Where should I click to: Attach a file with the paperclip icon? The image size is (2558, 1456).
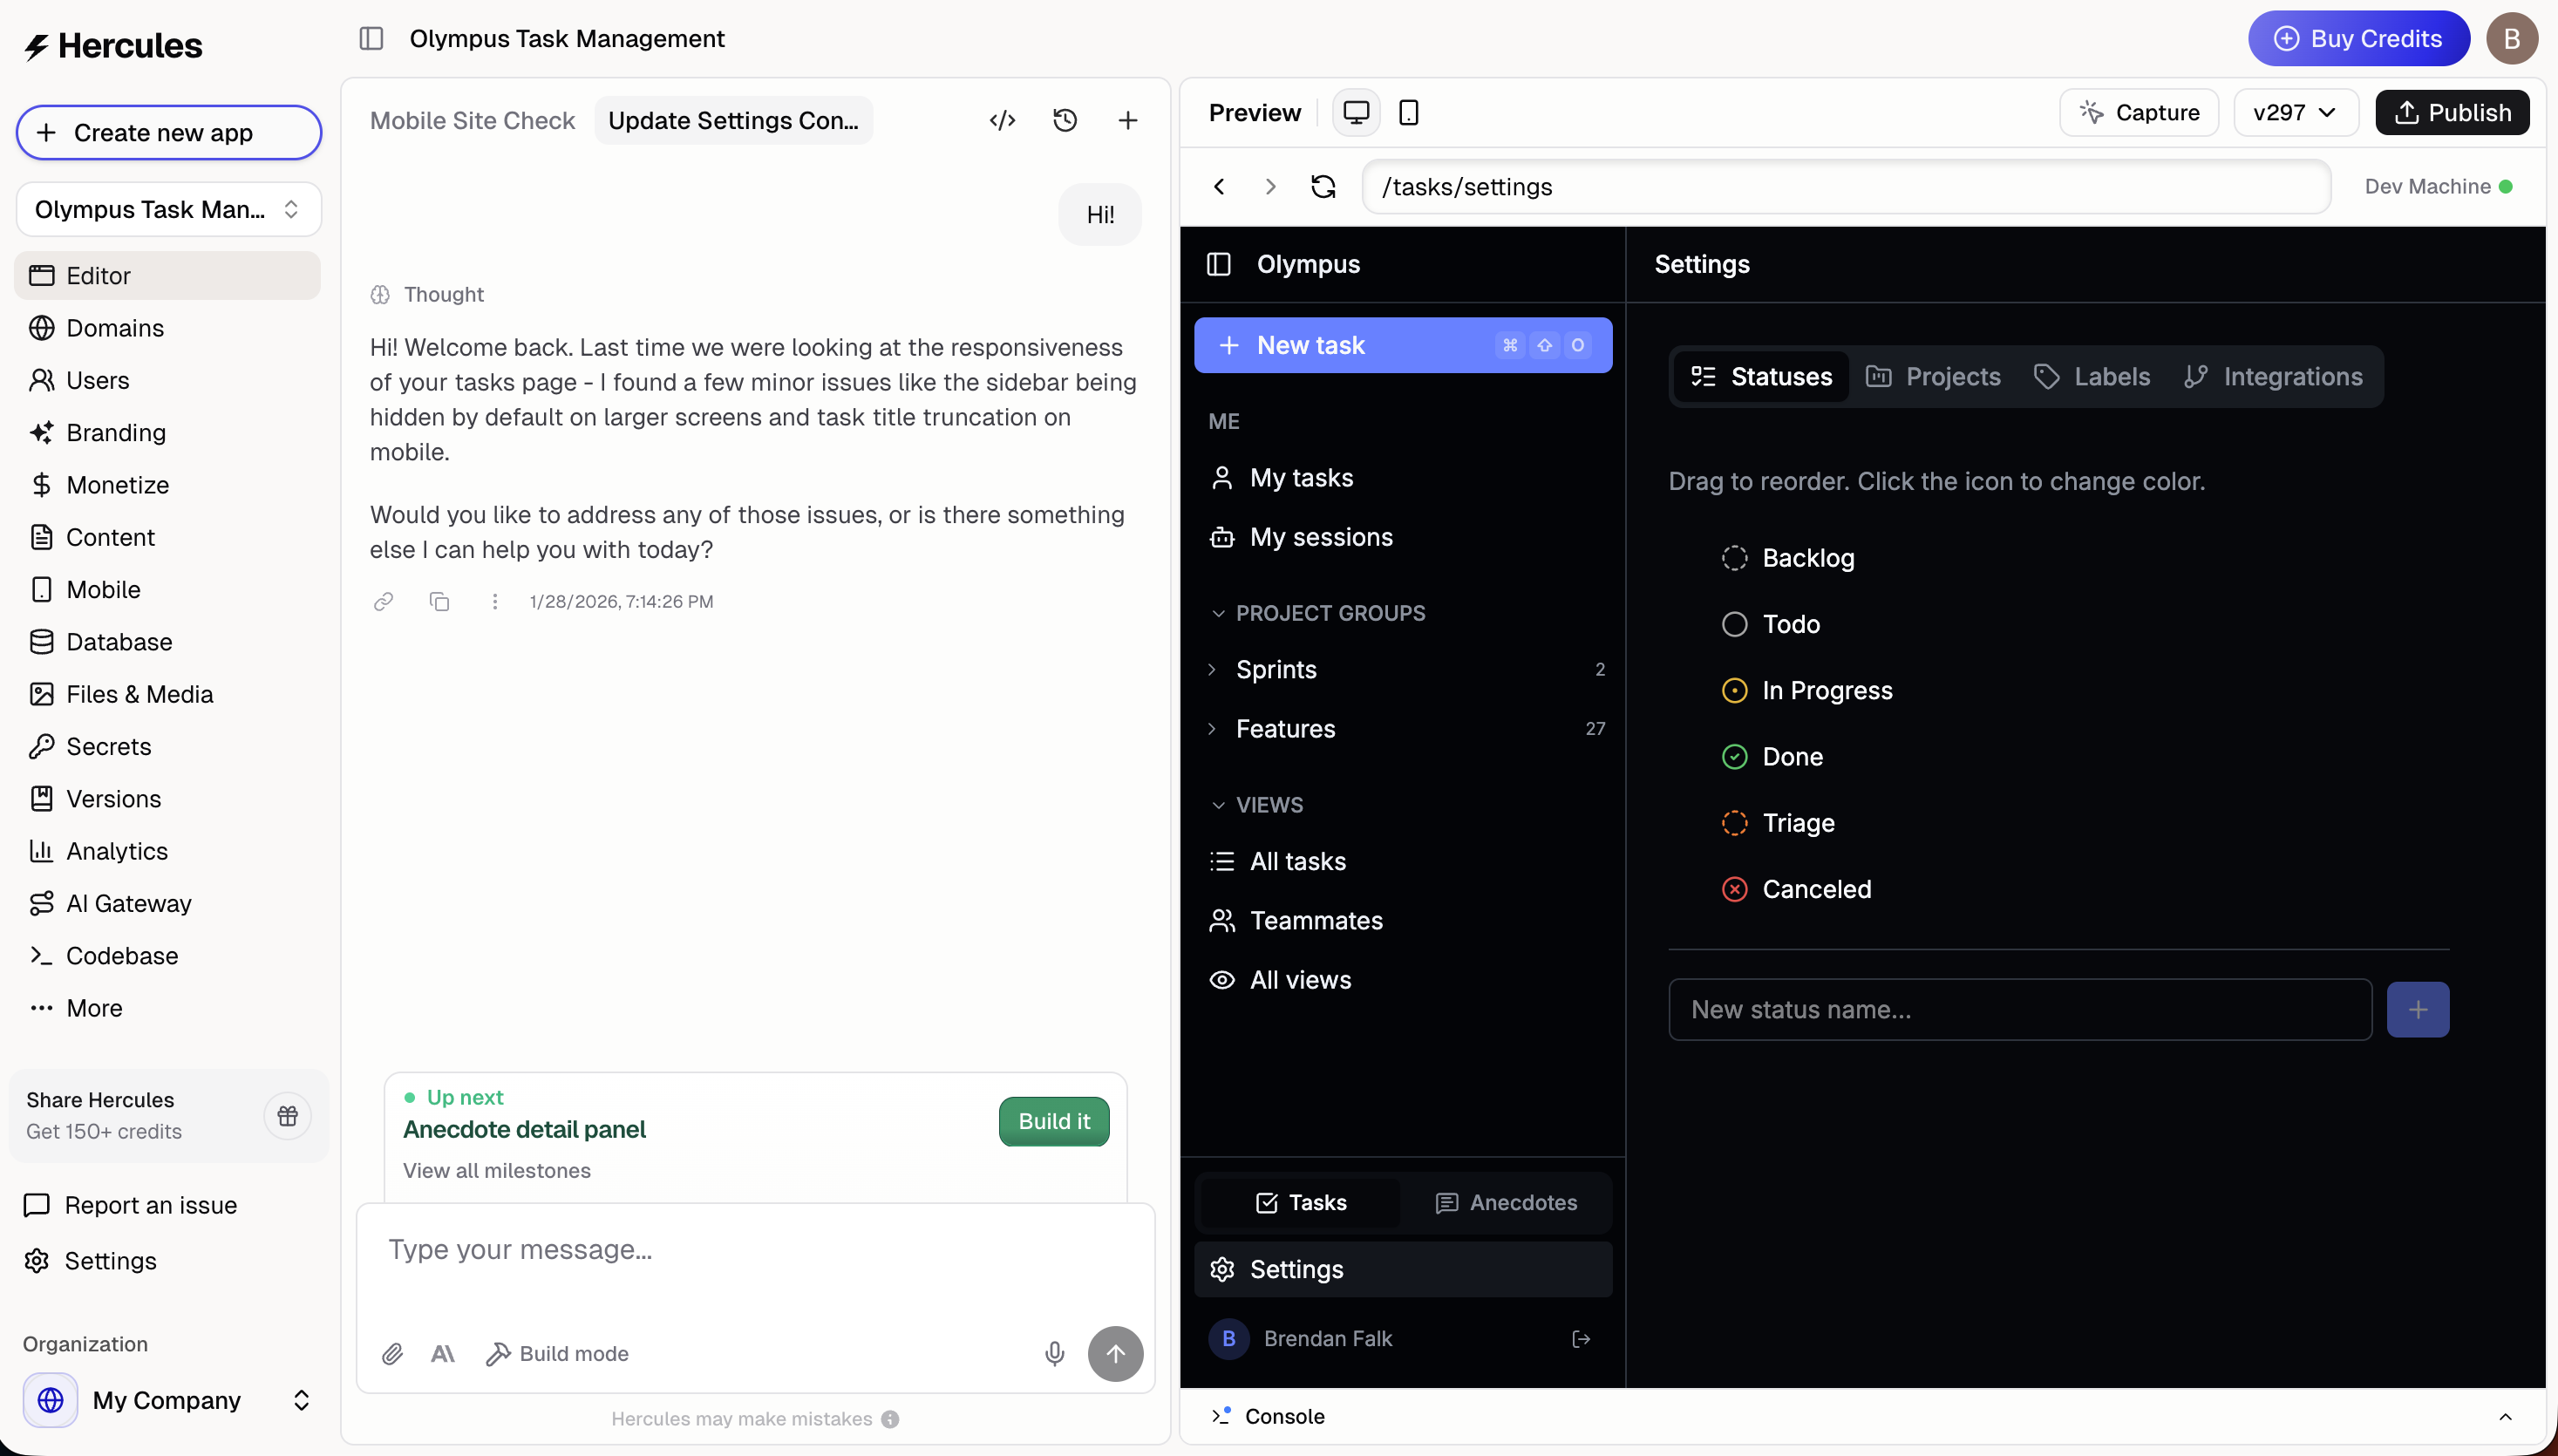(392, 1353)
